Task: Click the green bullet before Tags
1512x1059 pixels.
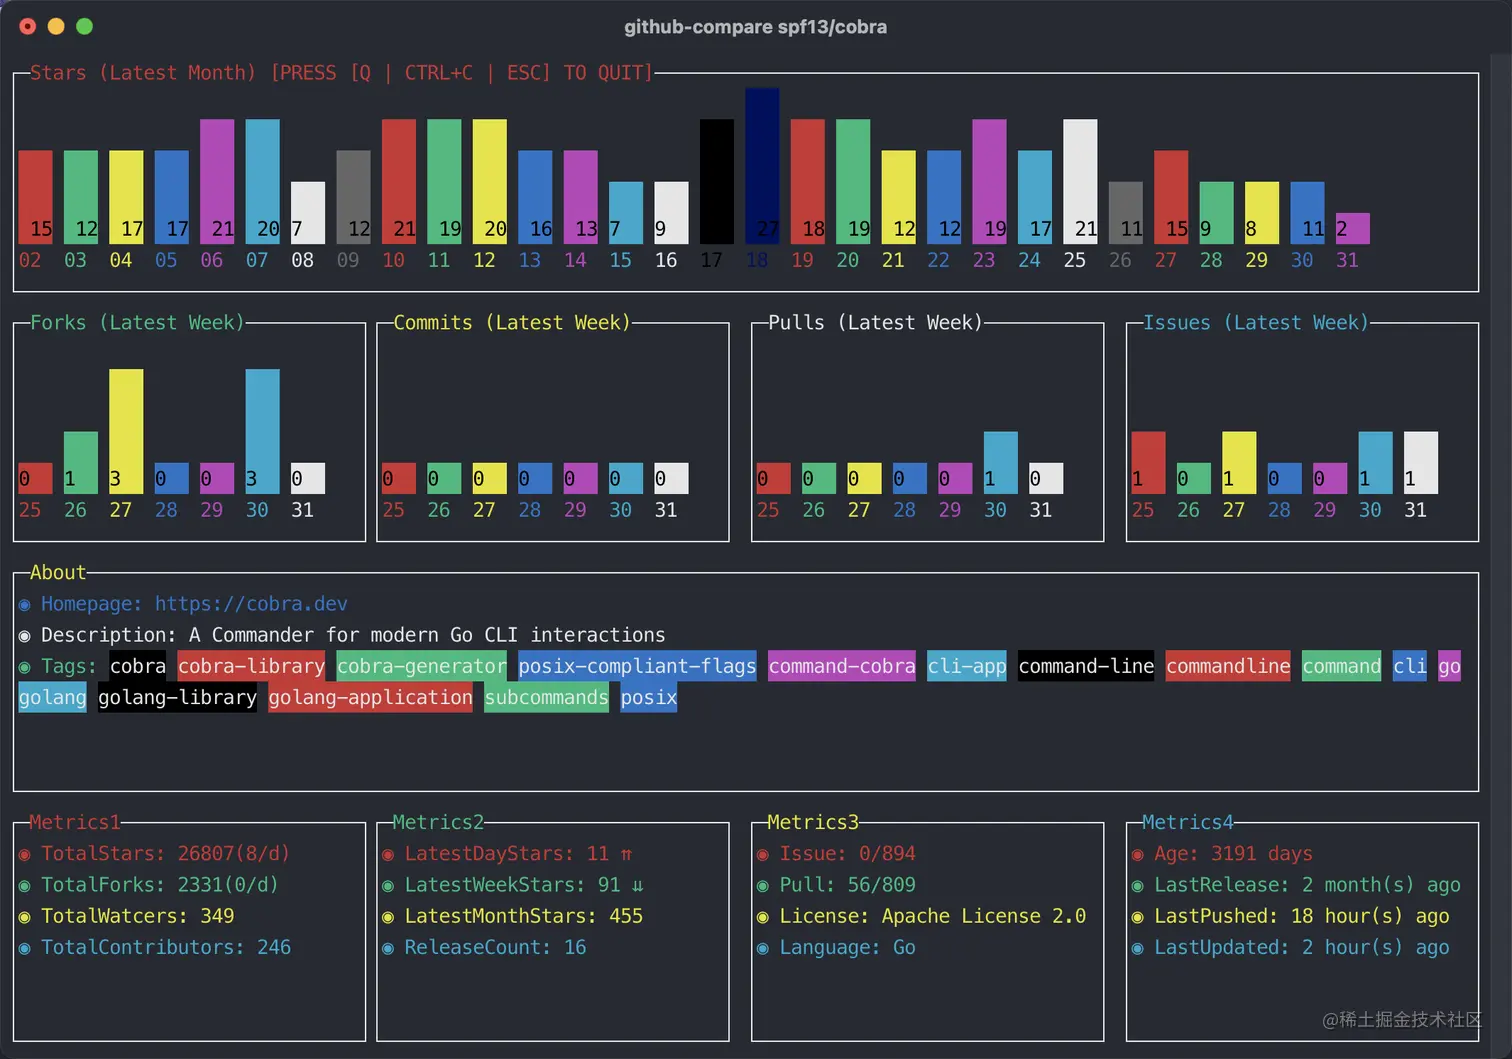Action: pyautogui.click(x=25, y=667)
